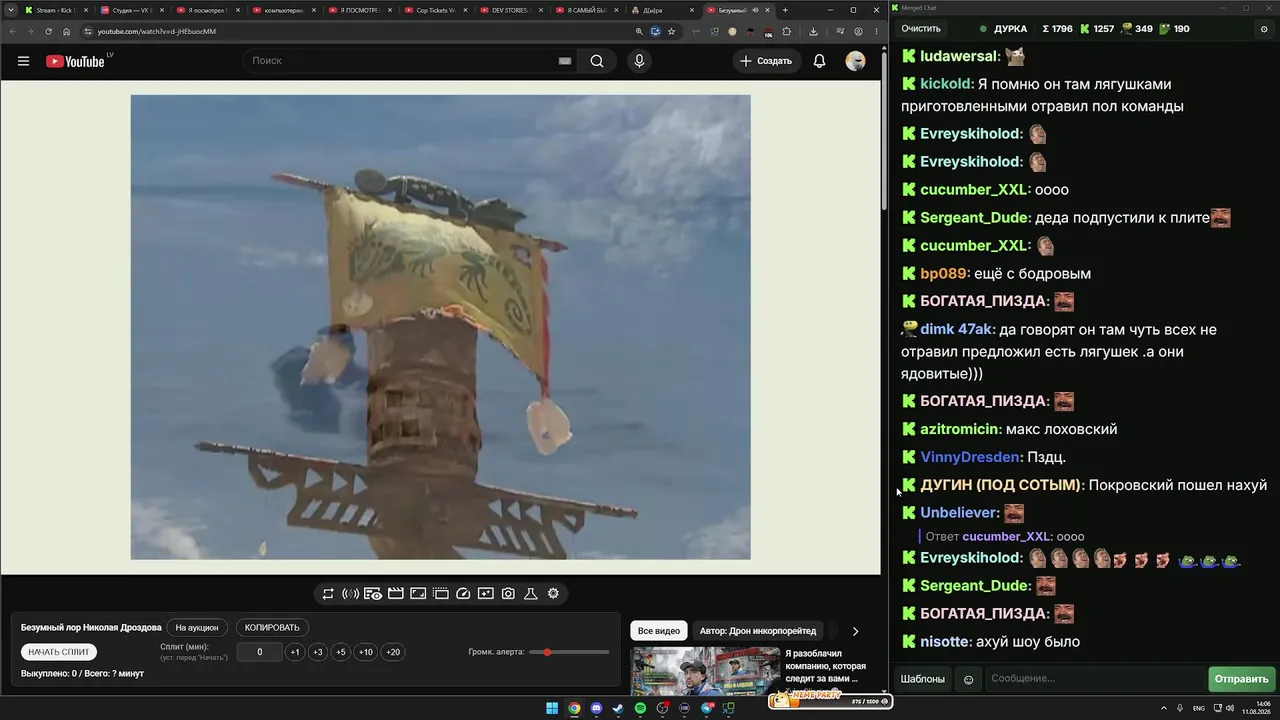Open the YouTube guide hamburger menu
The width and height of the screenshot is (1280, 720).
pos(23,61)
